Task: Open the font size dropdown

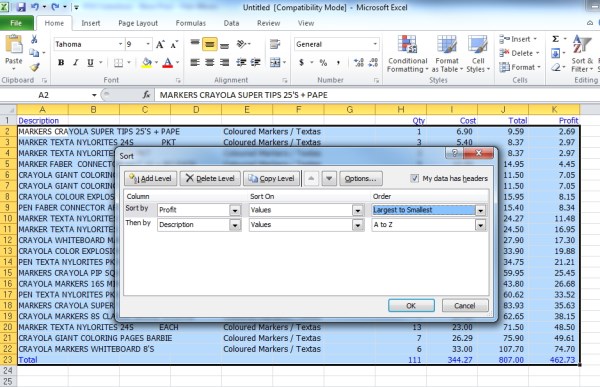Action: pos(148,44)
